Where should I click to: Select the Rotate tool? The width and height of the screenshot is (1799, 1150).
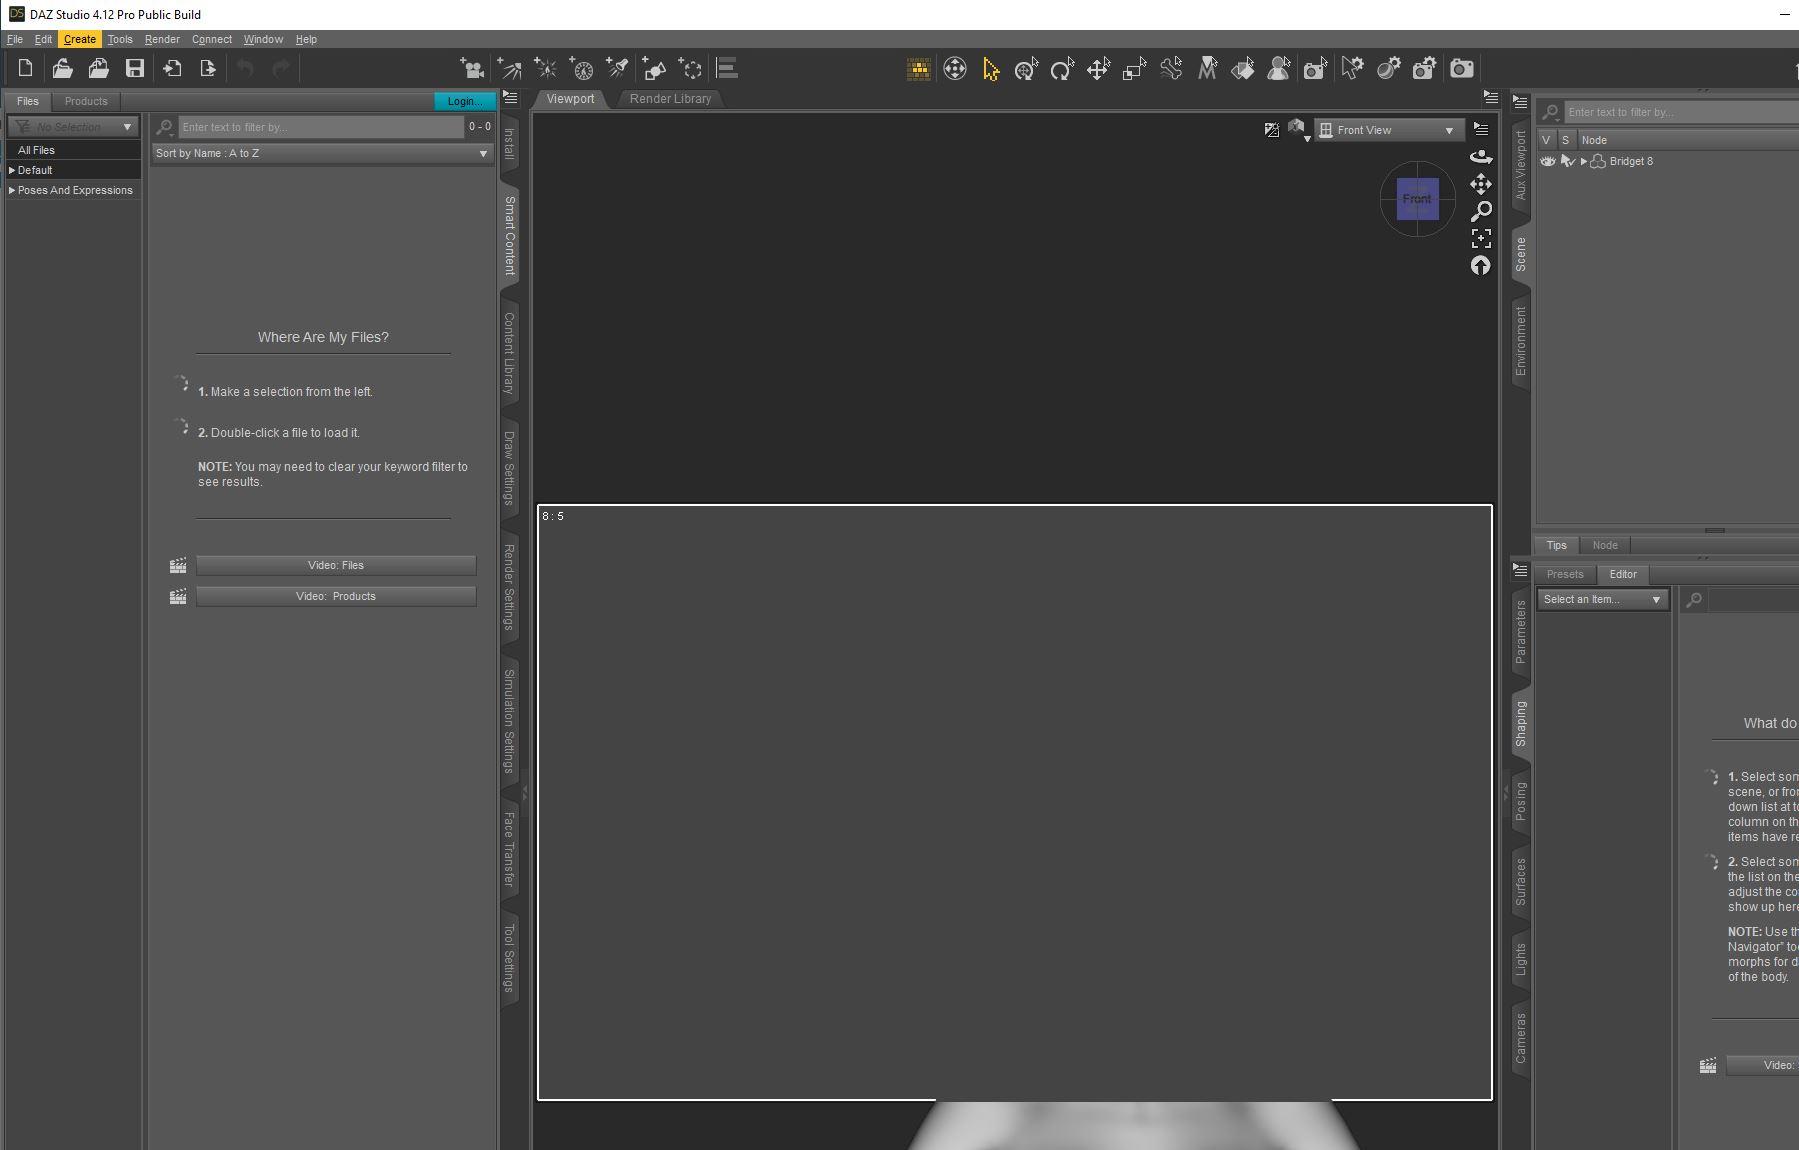coord(1062,68)
